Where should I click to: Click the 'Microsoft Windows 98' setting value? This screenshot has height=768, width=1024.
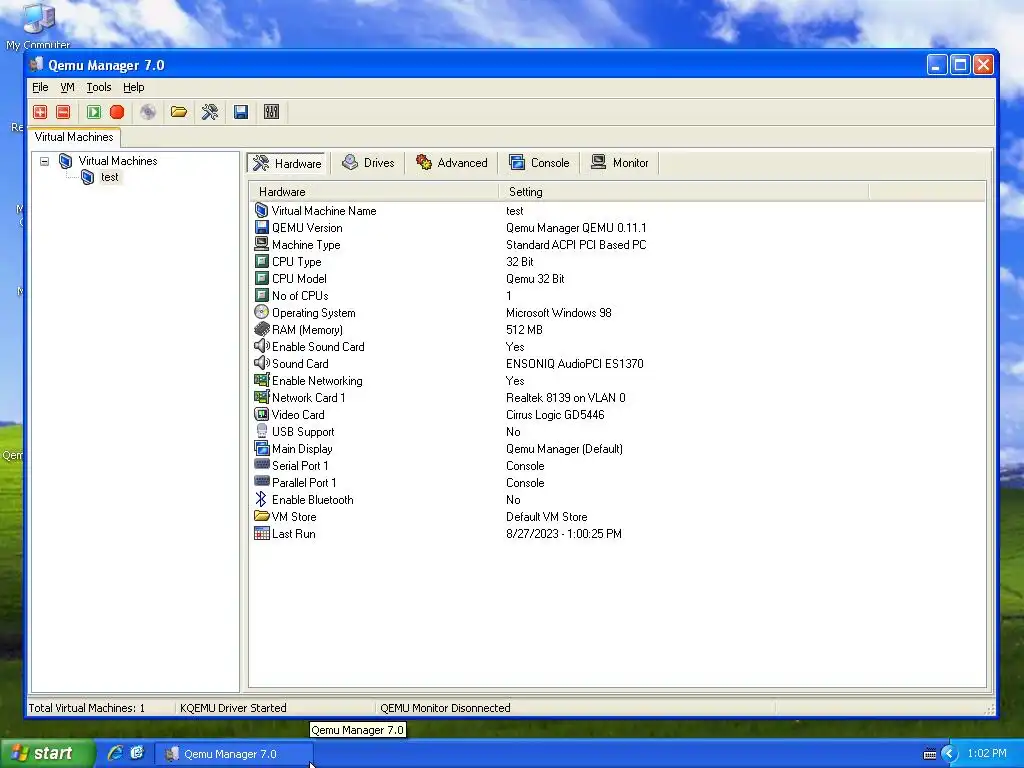click(x=558, y=313)
